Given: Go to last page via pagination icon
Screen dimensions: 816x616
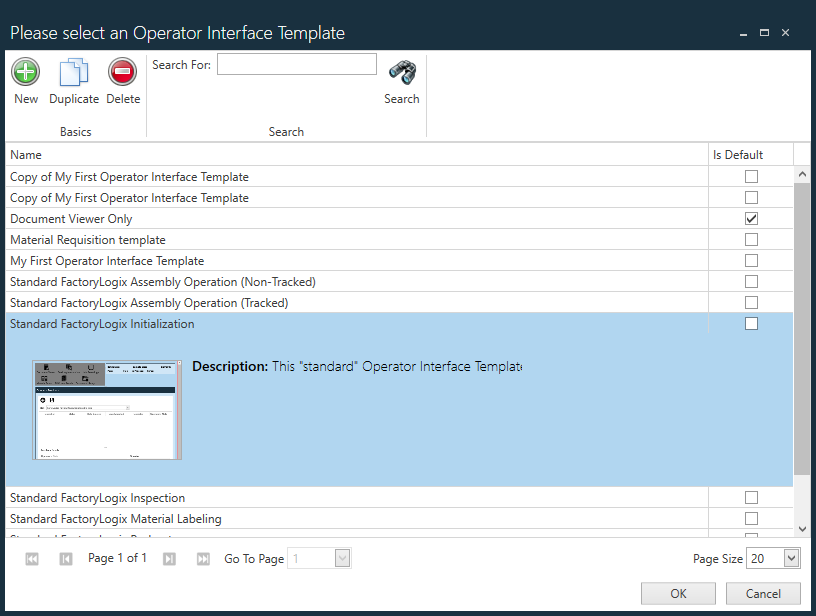Looking at the screenshot, I should [x=203, y=558].
